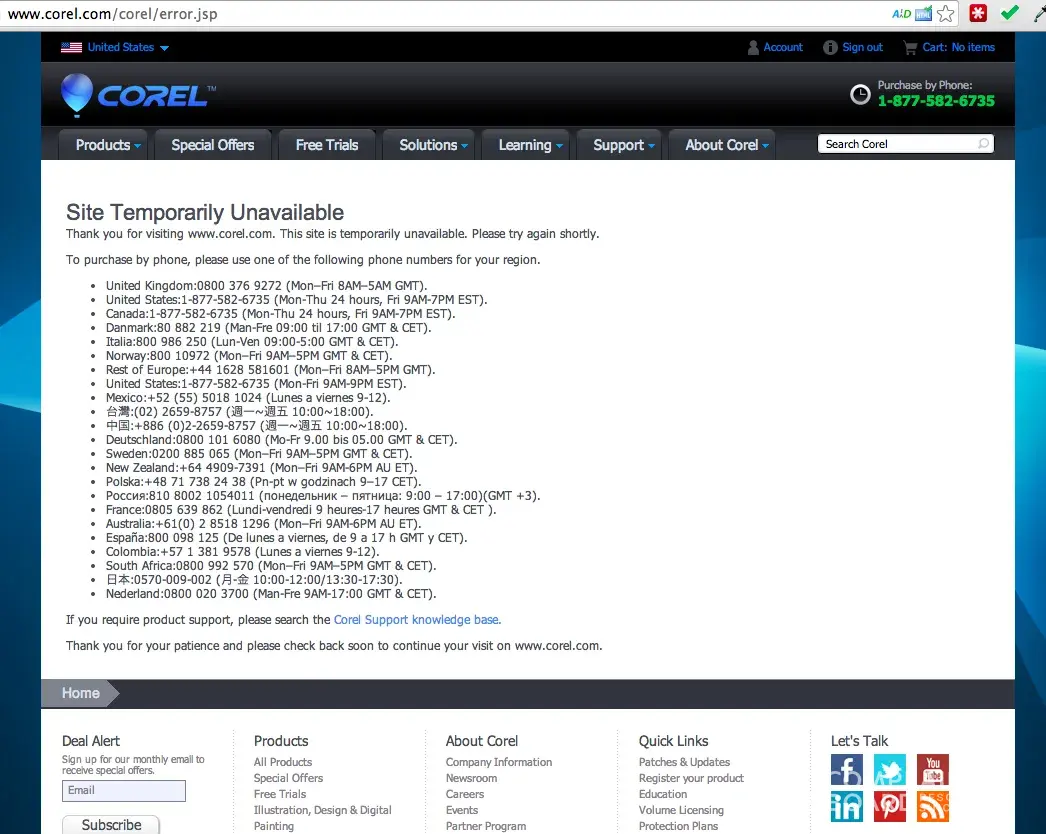Click the red asterisk browser extension

tap(978, 13)
